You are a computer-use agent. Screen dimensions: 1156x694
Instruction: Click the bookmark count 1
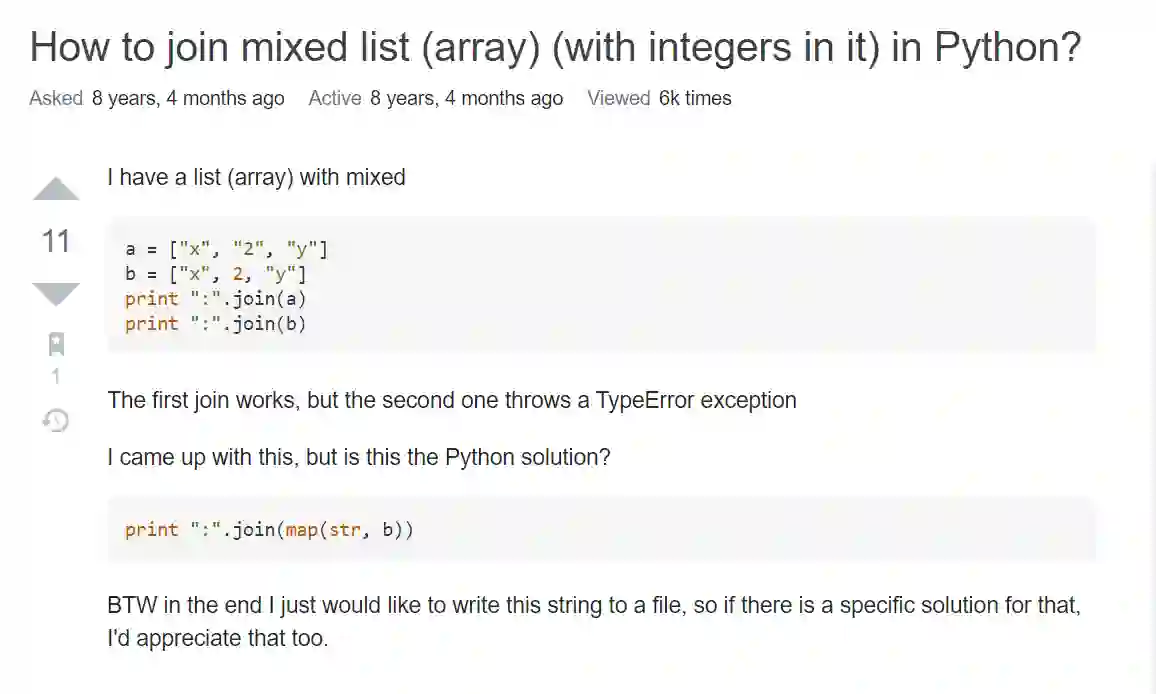[x=56, y=376]
